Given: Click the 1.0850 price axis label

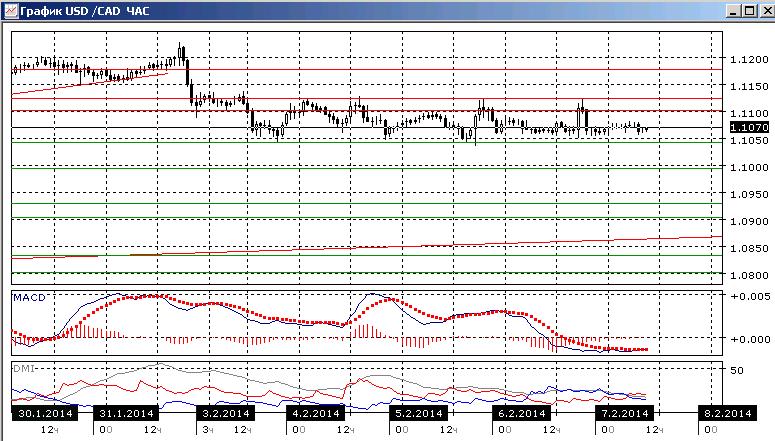Looking at the screenshot, I should click(749, 248).
